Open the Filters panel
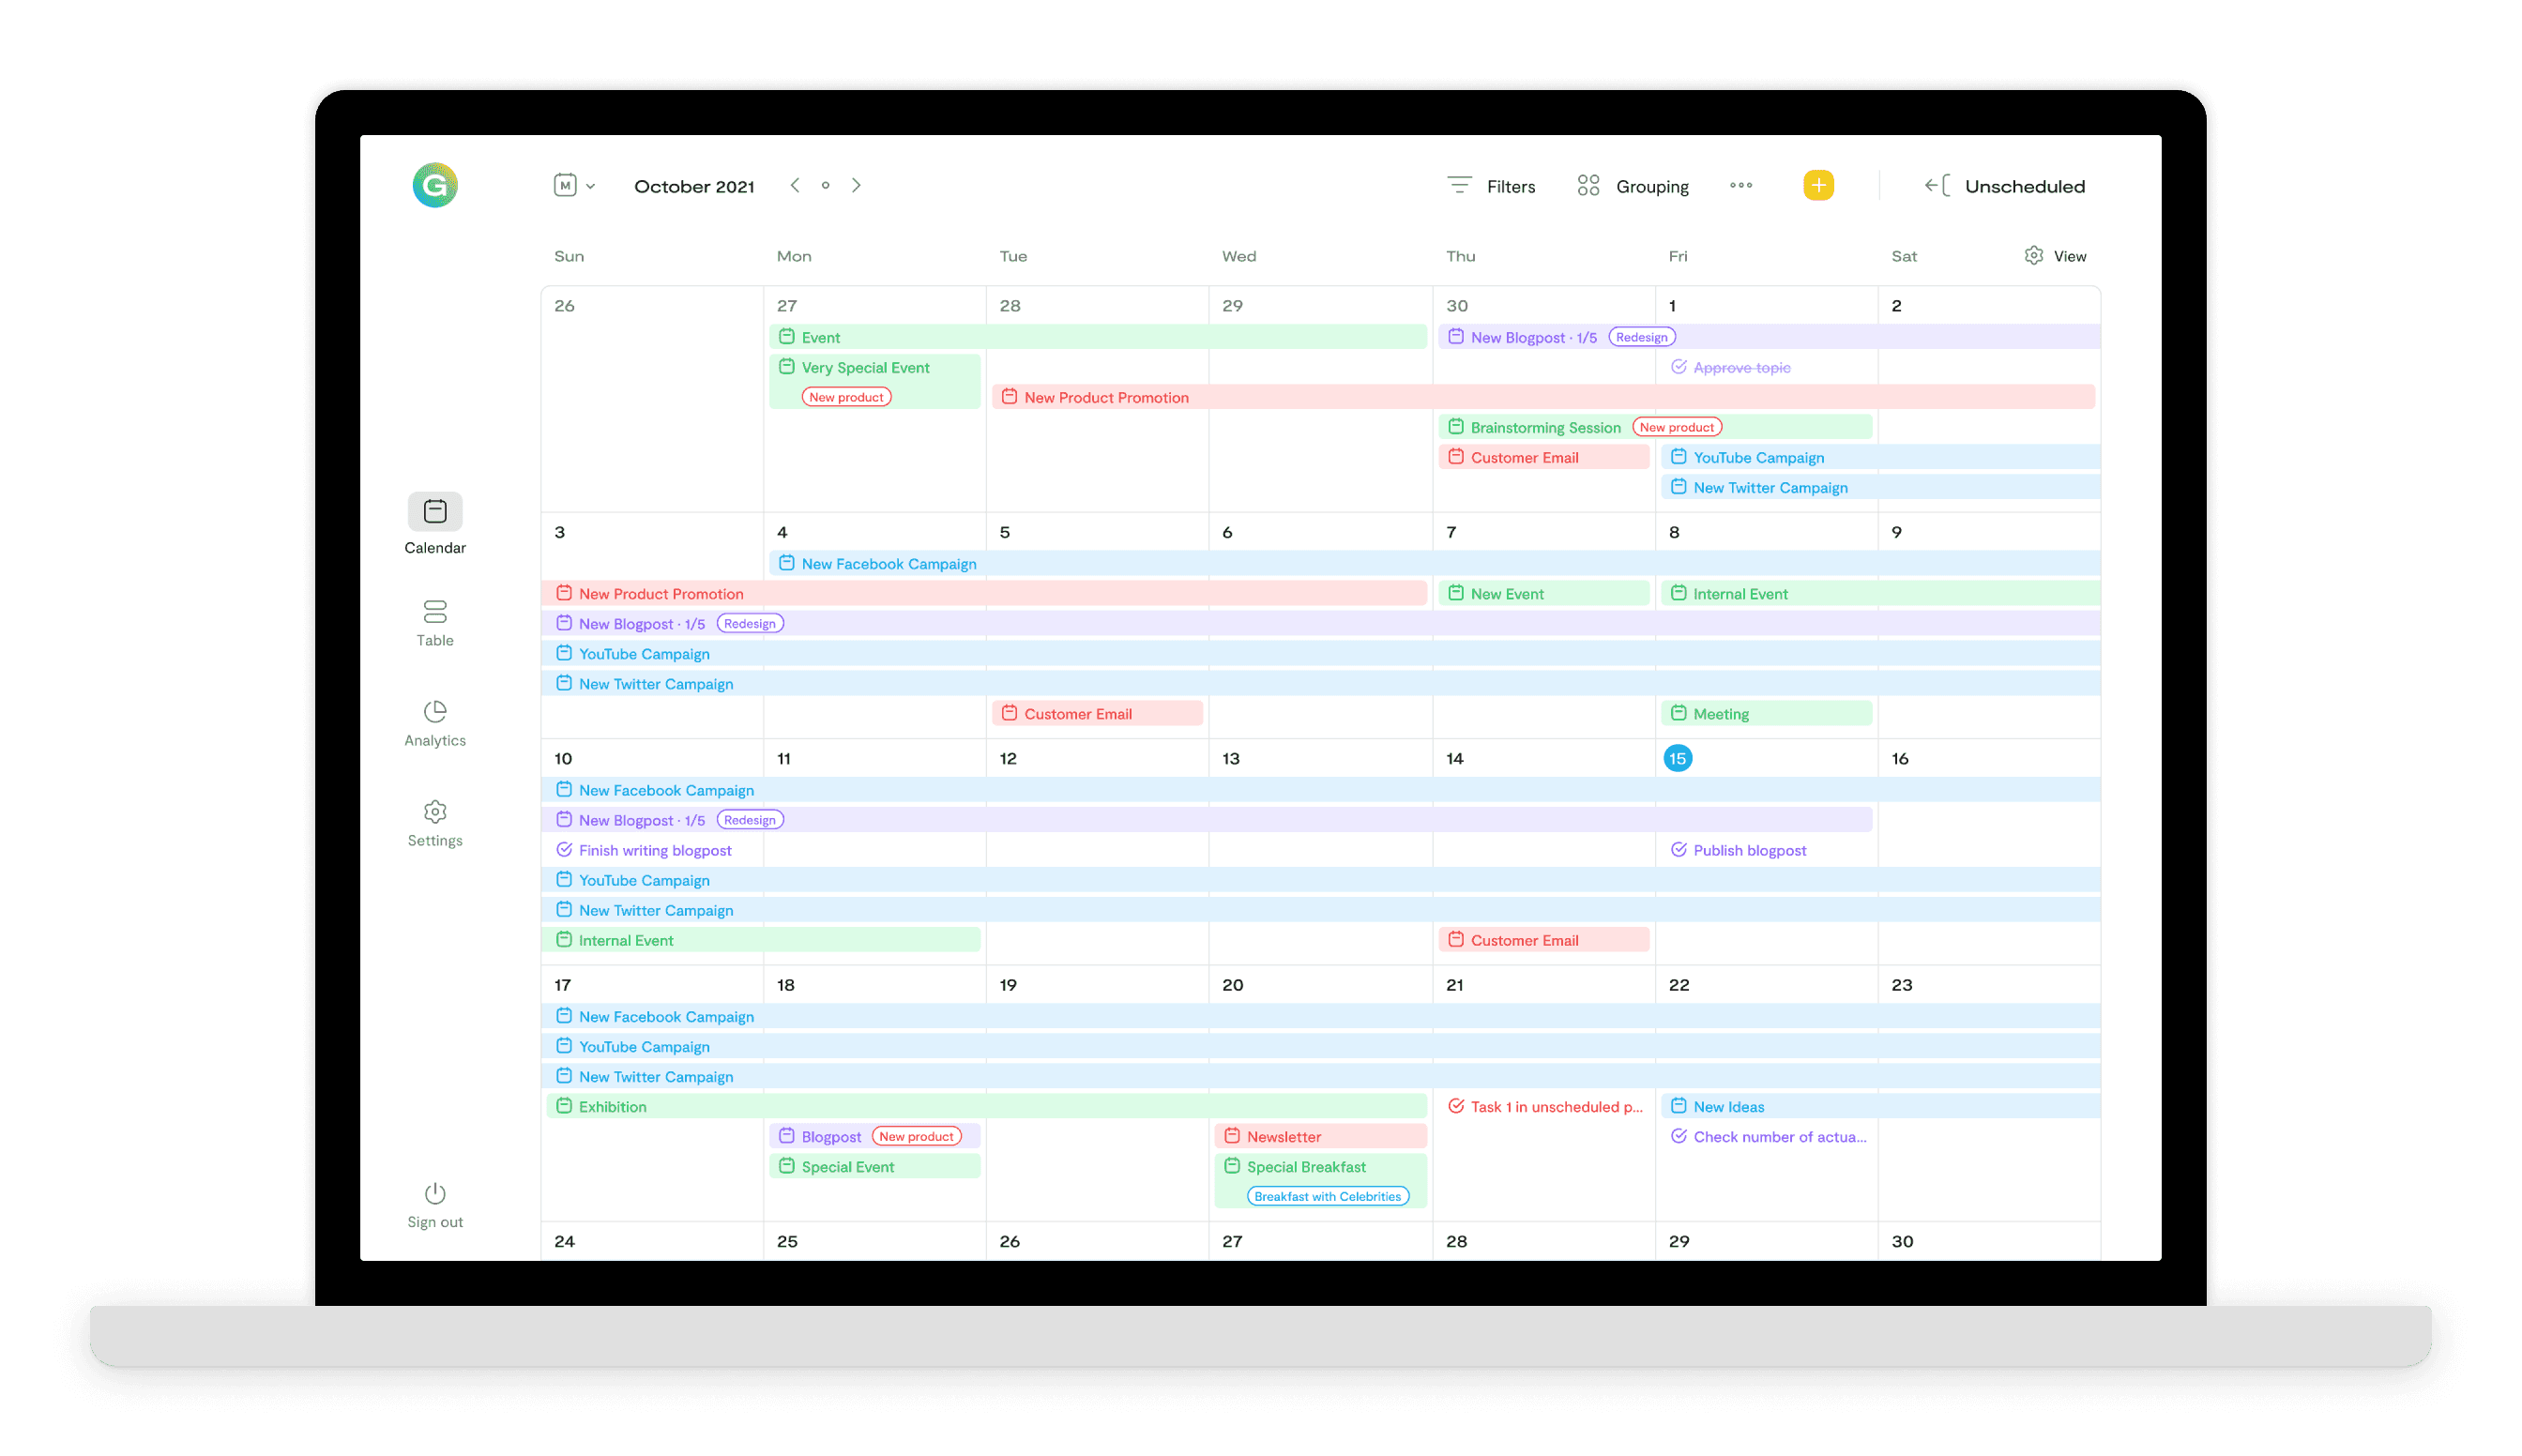Image resolution: width=2522 pixels, height=1456 pixels. 1491,186
